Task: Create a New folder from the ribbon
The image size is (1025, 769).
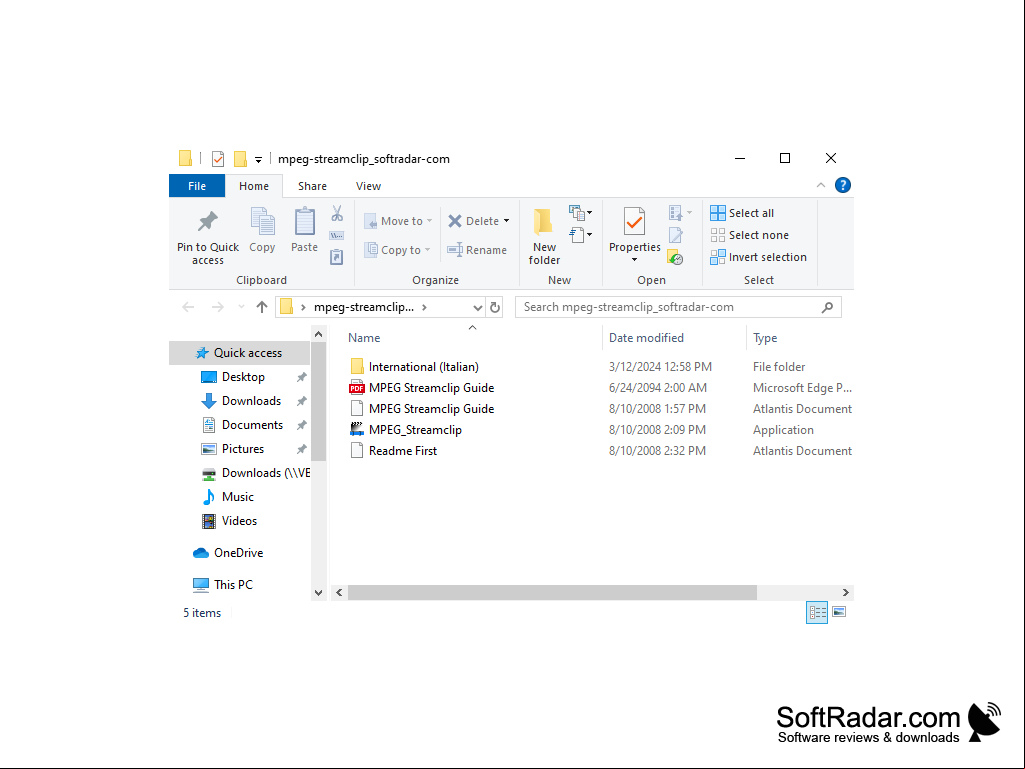Action: tap(544, 236)
